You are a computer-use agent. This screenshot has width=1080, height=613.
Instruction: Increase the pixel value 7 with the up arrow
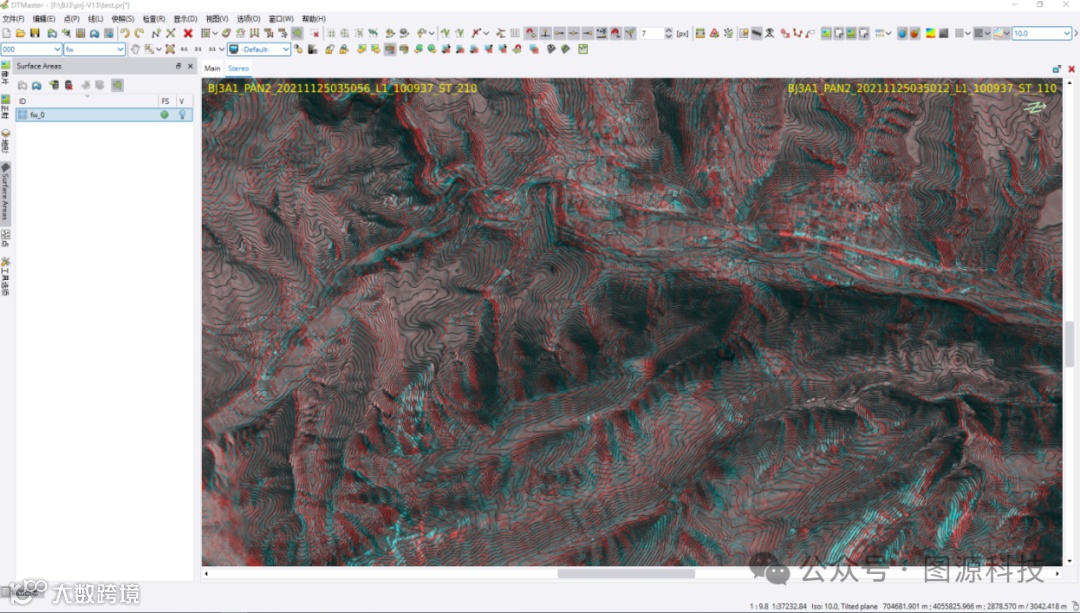click(x=668, y=30)
